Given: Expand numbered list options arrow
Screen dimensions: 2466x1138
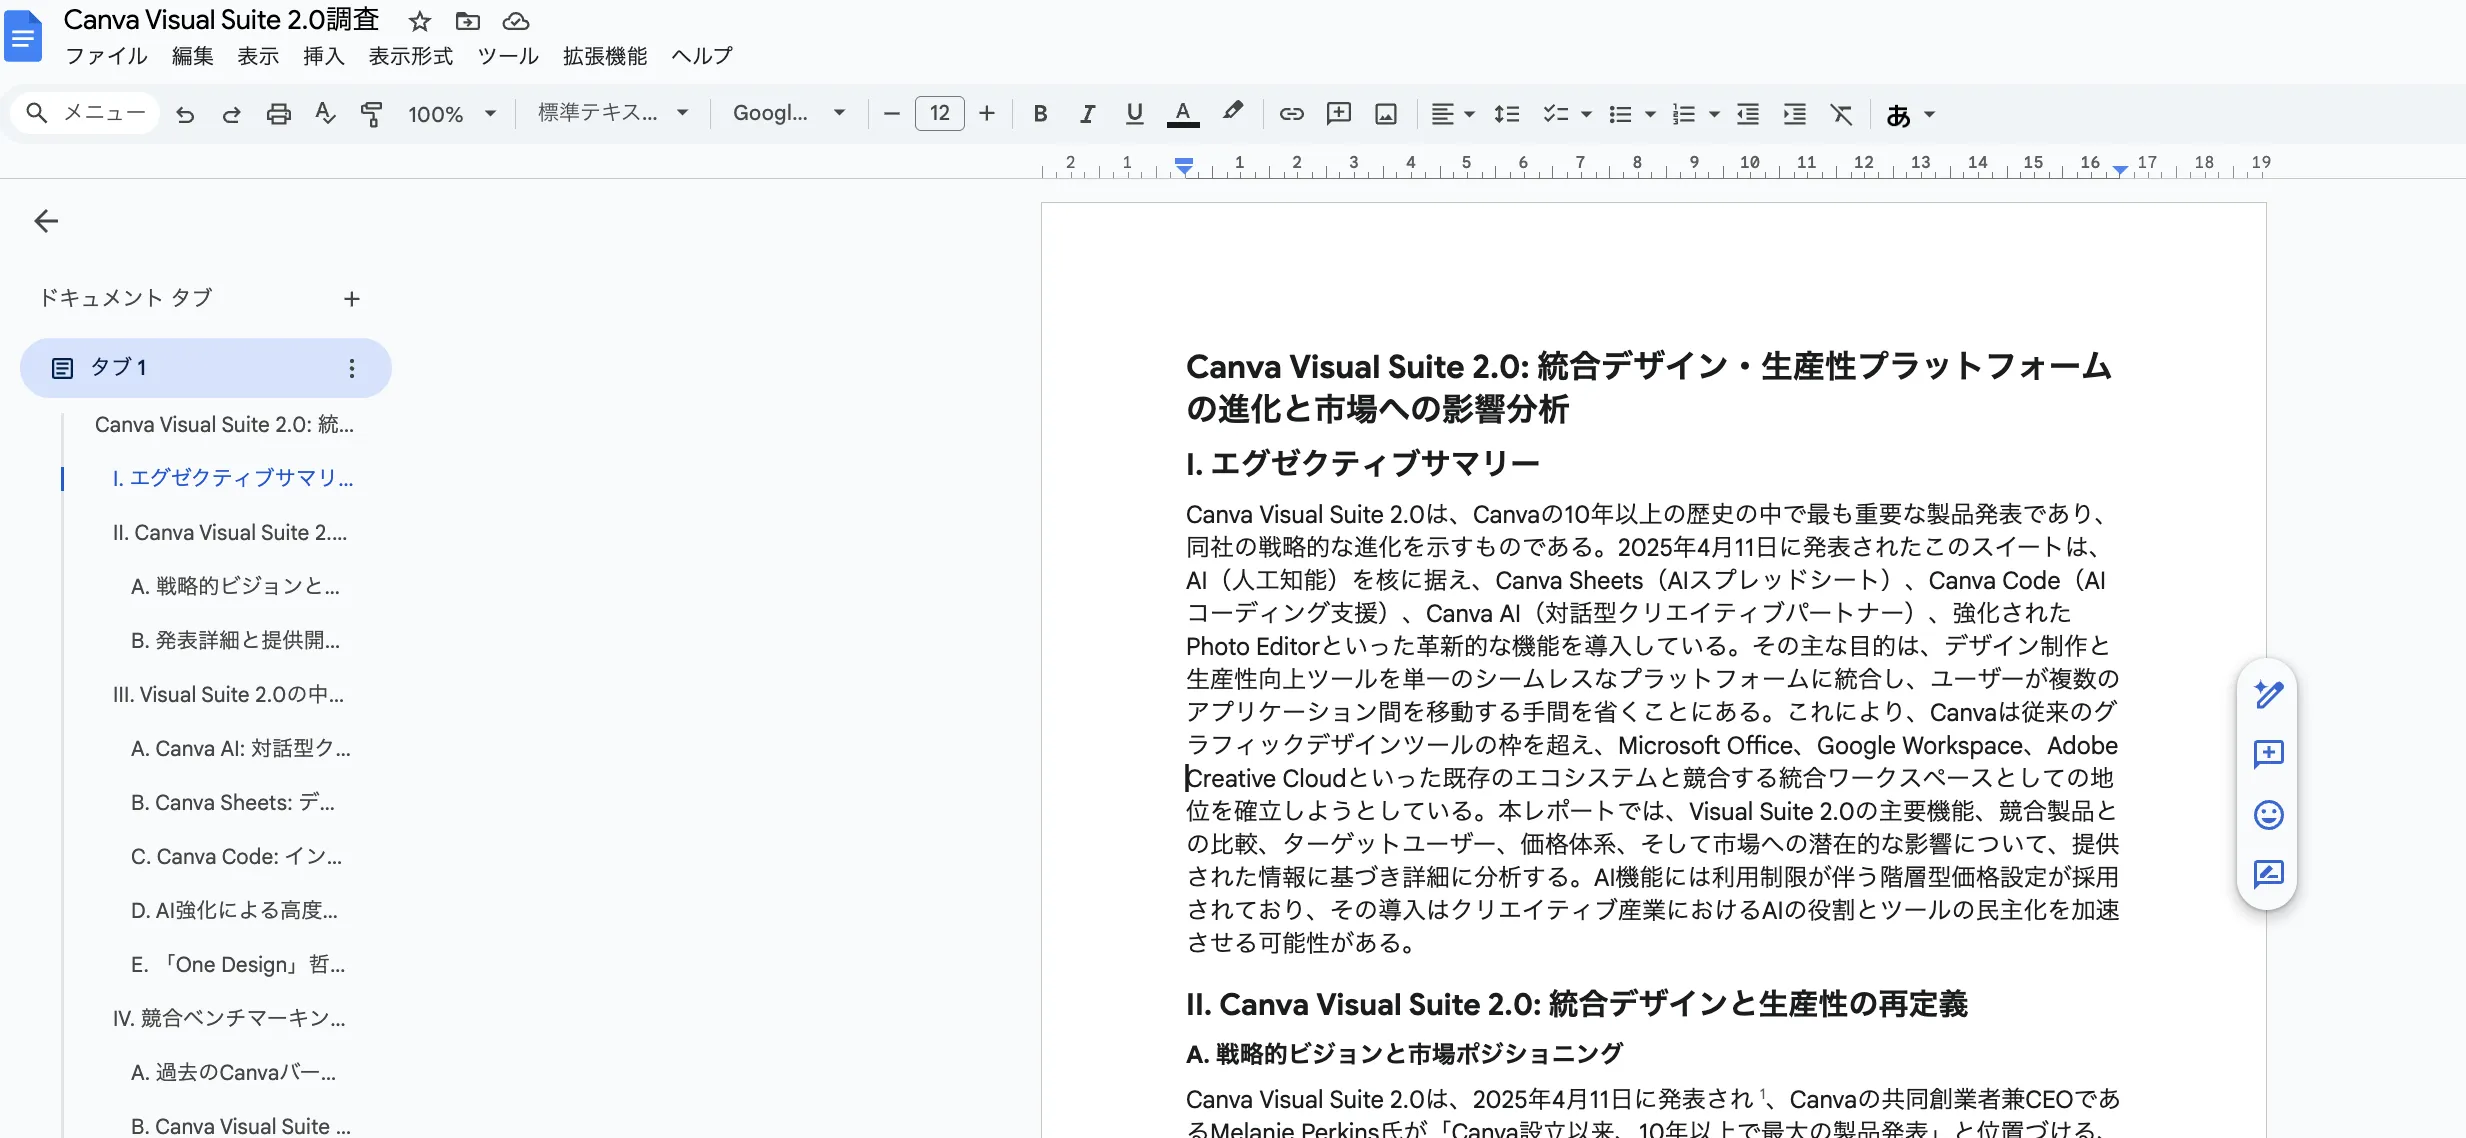Looking at the screenshot, I should (x=1714, y=114).
